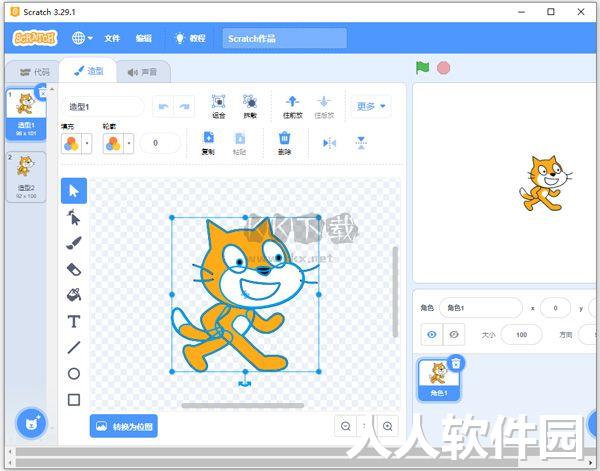Click the Delete trash icon in toolbar
Viewport: 600px width, 471px height.
pyautogui.click(x=284, y=143)
